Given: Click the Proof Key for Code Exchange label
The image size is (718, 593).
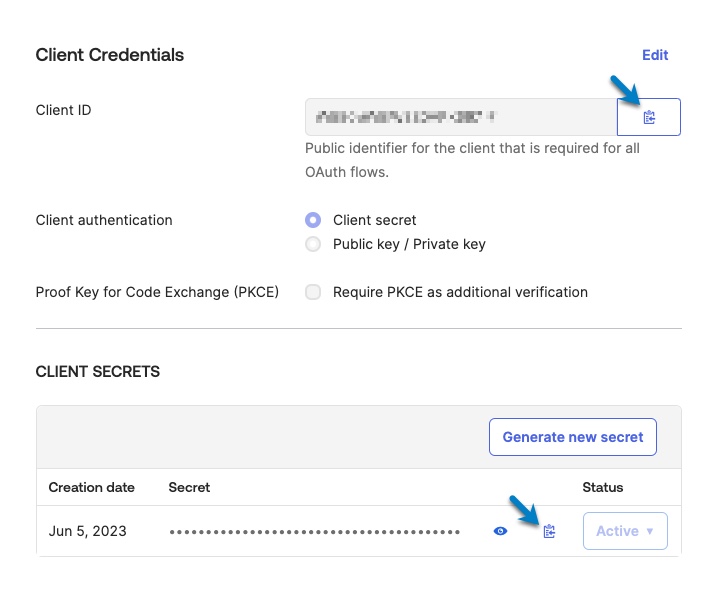Looking at the screenshot, I should (x=157, y=292).
